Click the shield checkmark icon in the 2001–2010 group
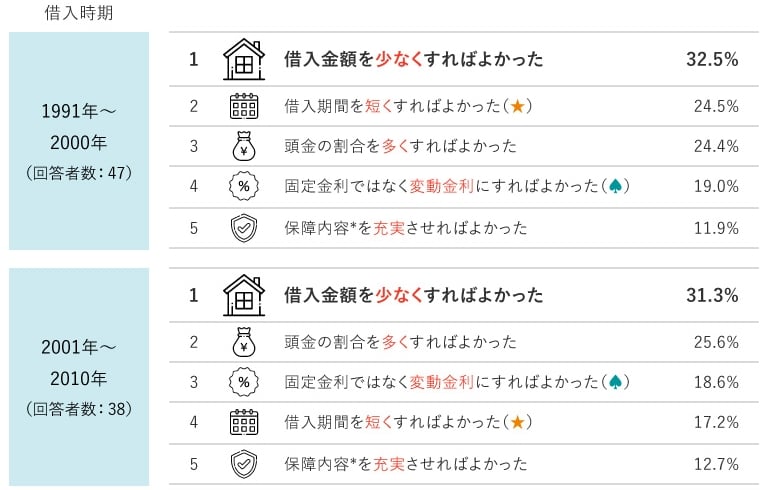Screen dimensions: 766x490 point(243,464)
